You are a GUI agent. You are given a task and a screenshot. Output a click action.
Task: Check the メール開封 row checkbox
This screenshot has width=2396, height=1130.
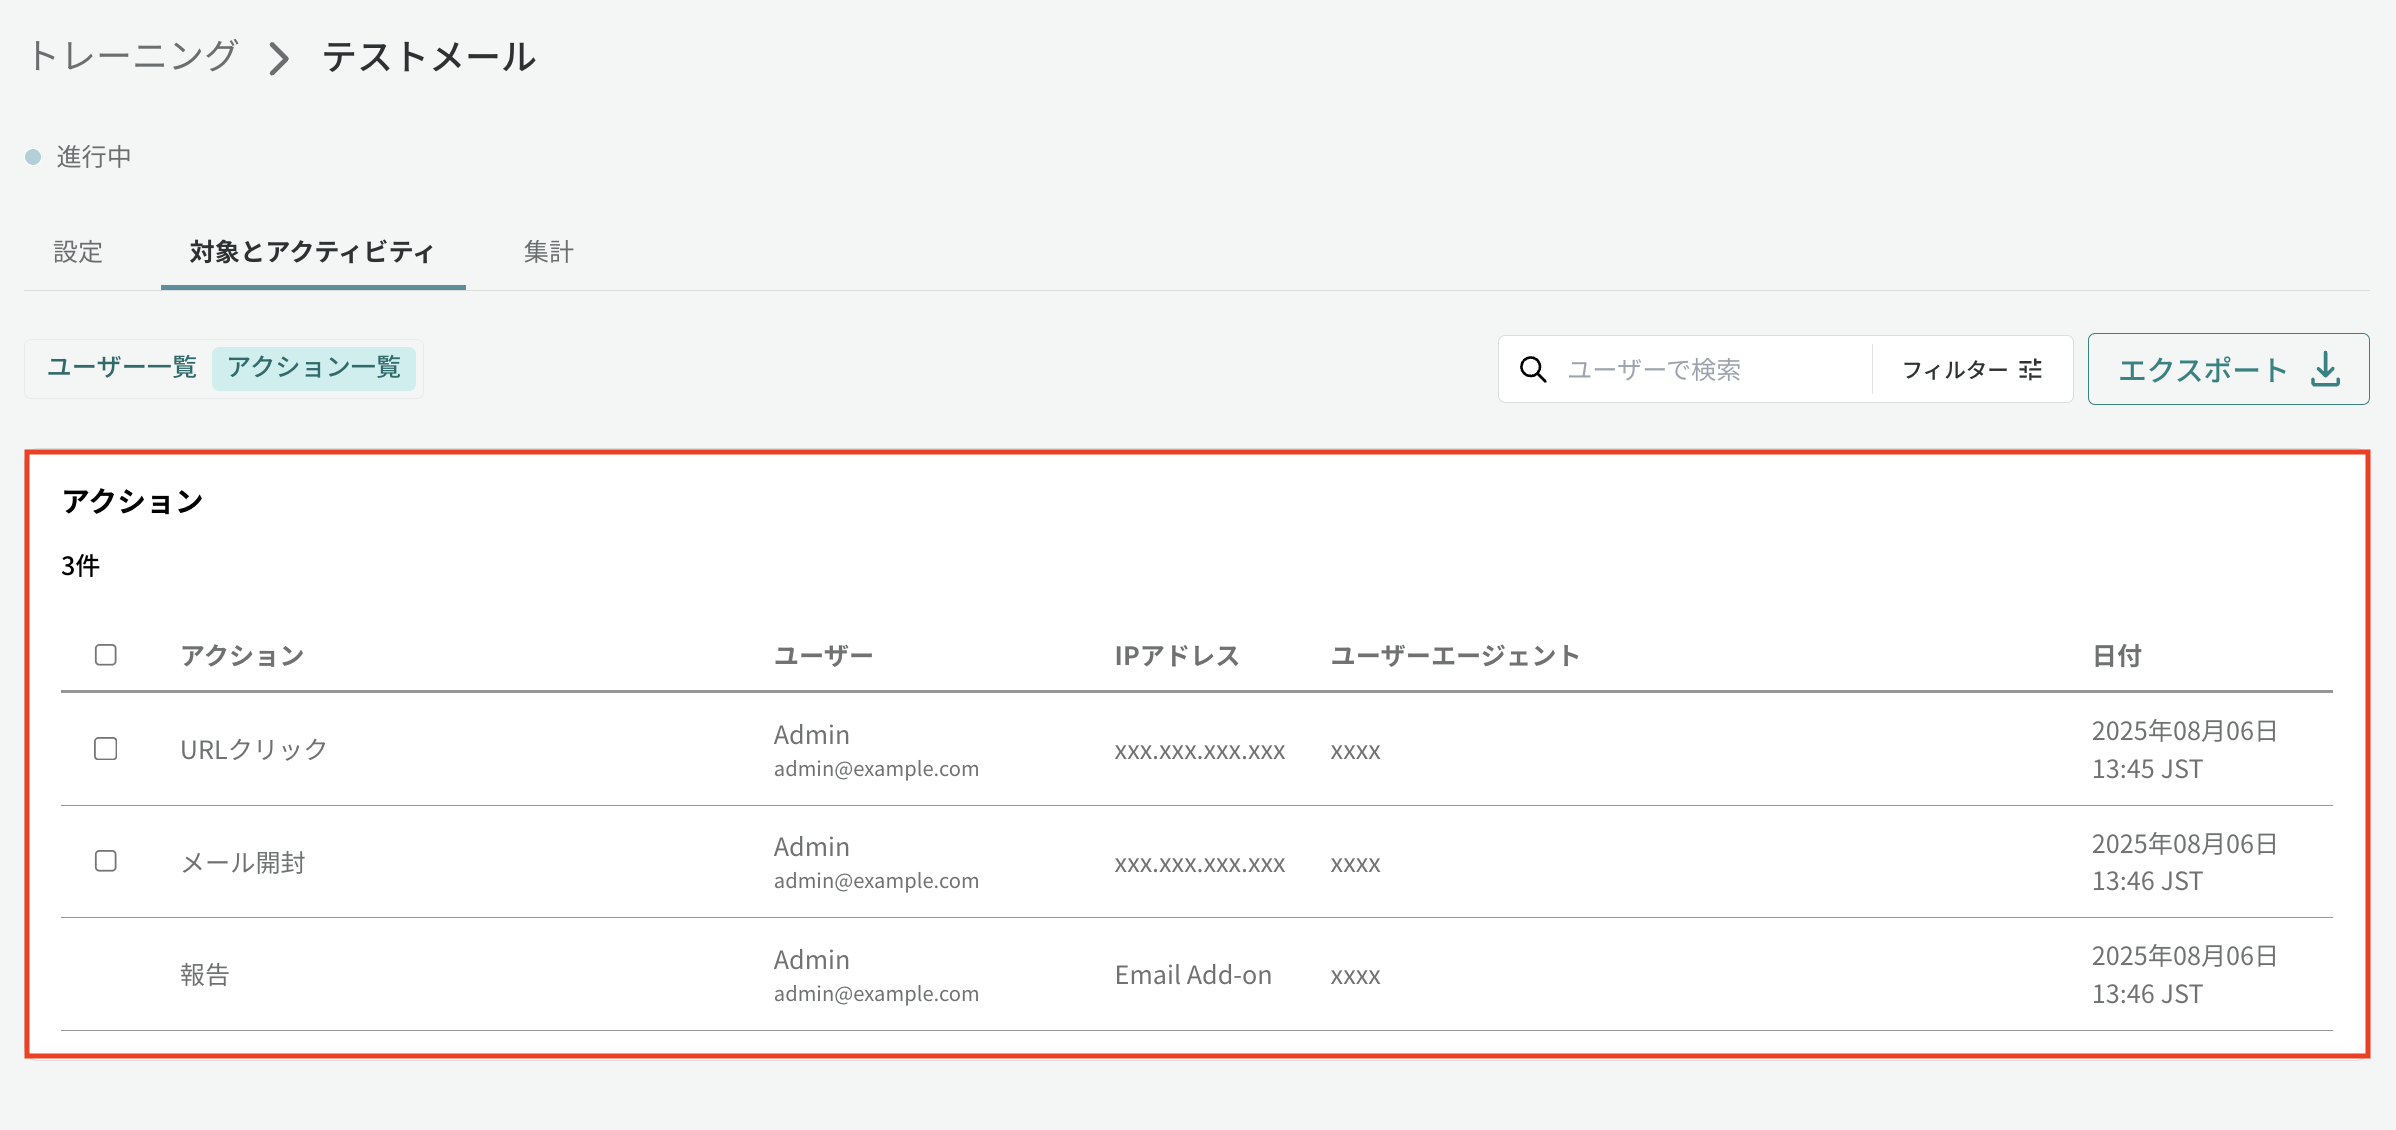tap(106, 861)
